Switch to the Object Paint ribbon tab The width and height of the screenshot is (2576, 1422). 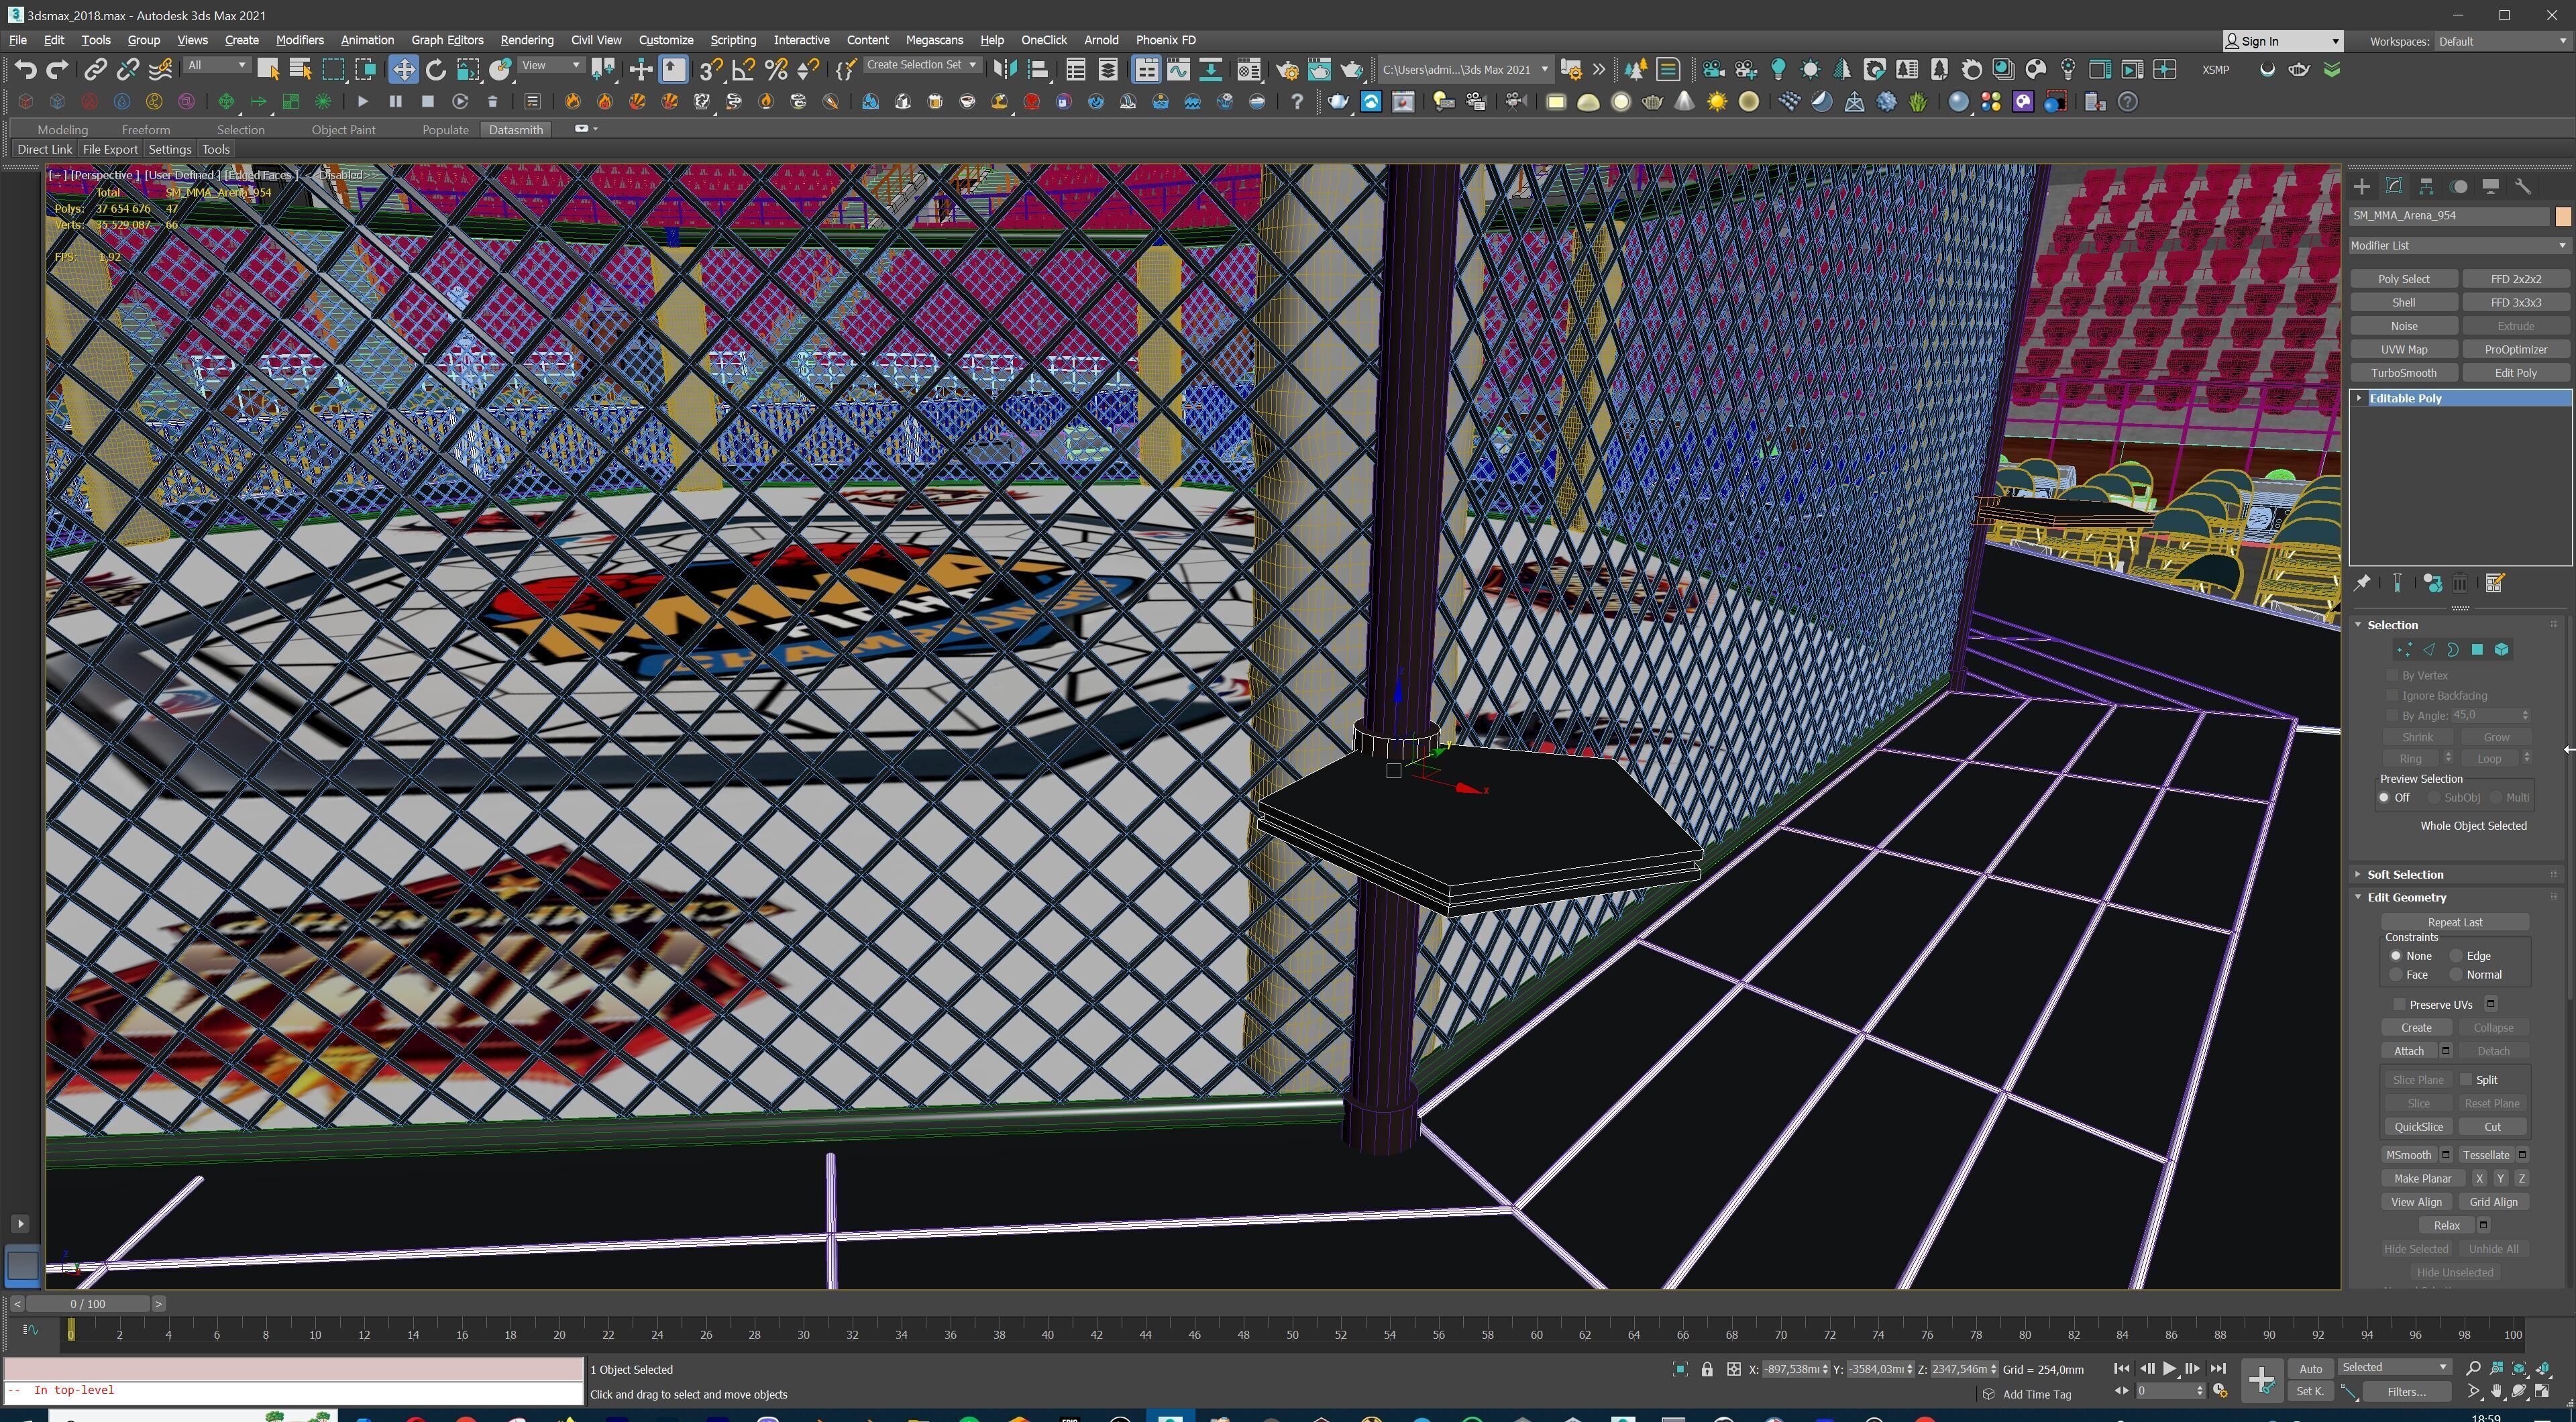[x=343, y=130]
